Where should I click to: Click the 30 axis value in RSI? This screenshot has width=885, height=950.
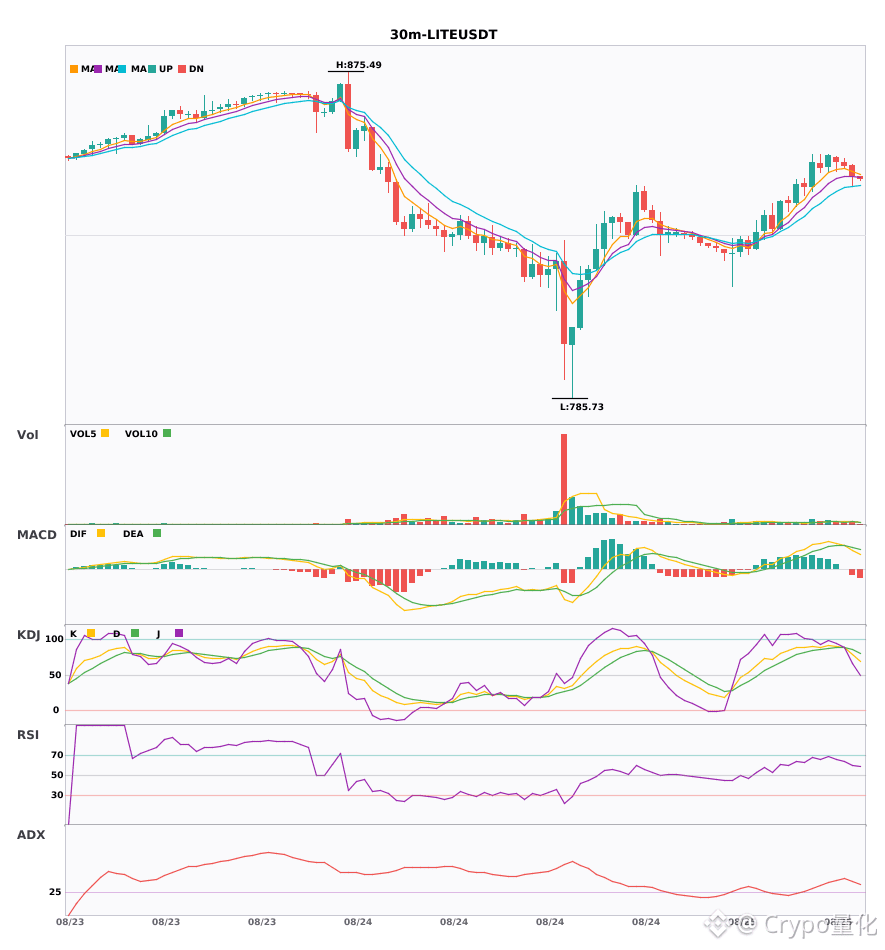pyautogui.click(x=57, y=795)
